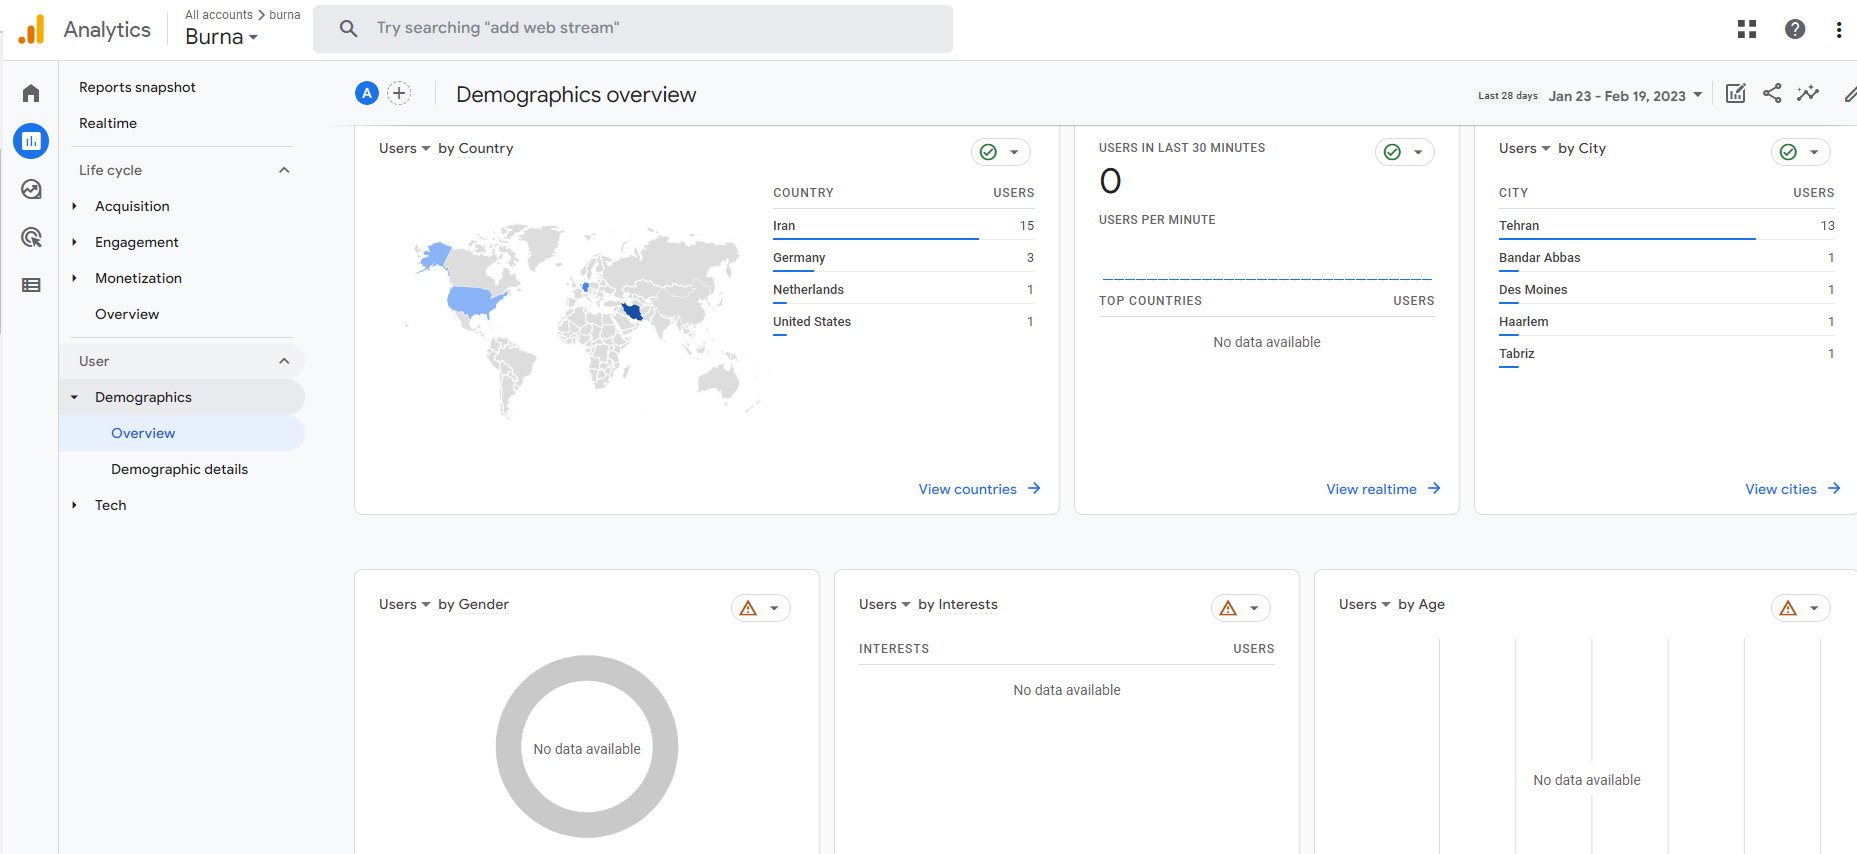Open the Burna account selector
Screen dimensions: 1857x854
[221, 37]
